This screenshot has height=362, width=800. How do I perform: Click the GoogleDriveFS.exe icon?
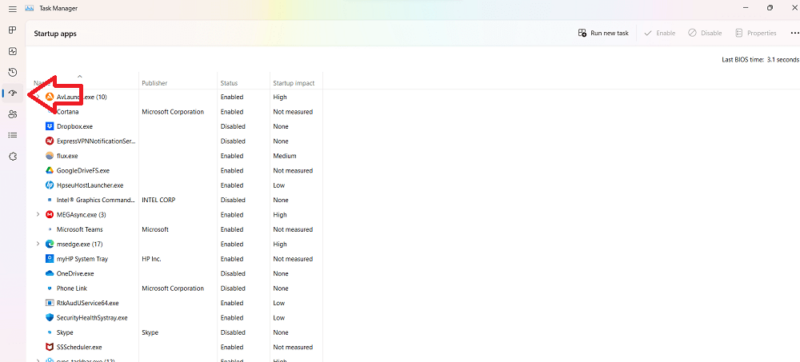[x=49, y=171]
